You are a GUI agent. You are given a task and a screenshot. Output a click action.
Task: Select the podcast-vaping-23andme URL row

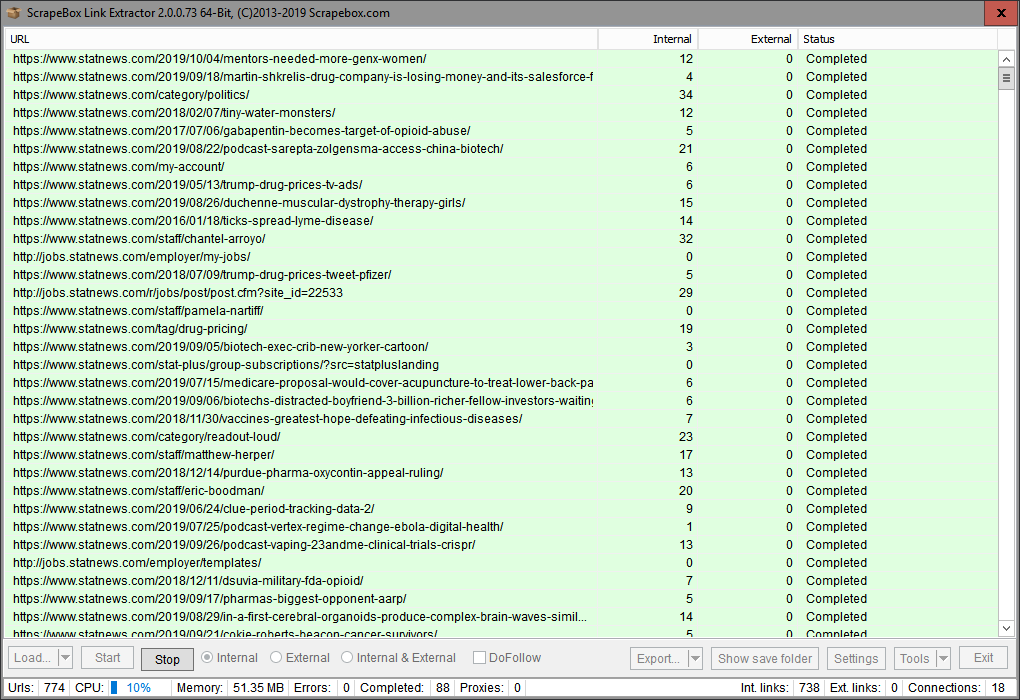[501, 545]
